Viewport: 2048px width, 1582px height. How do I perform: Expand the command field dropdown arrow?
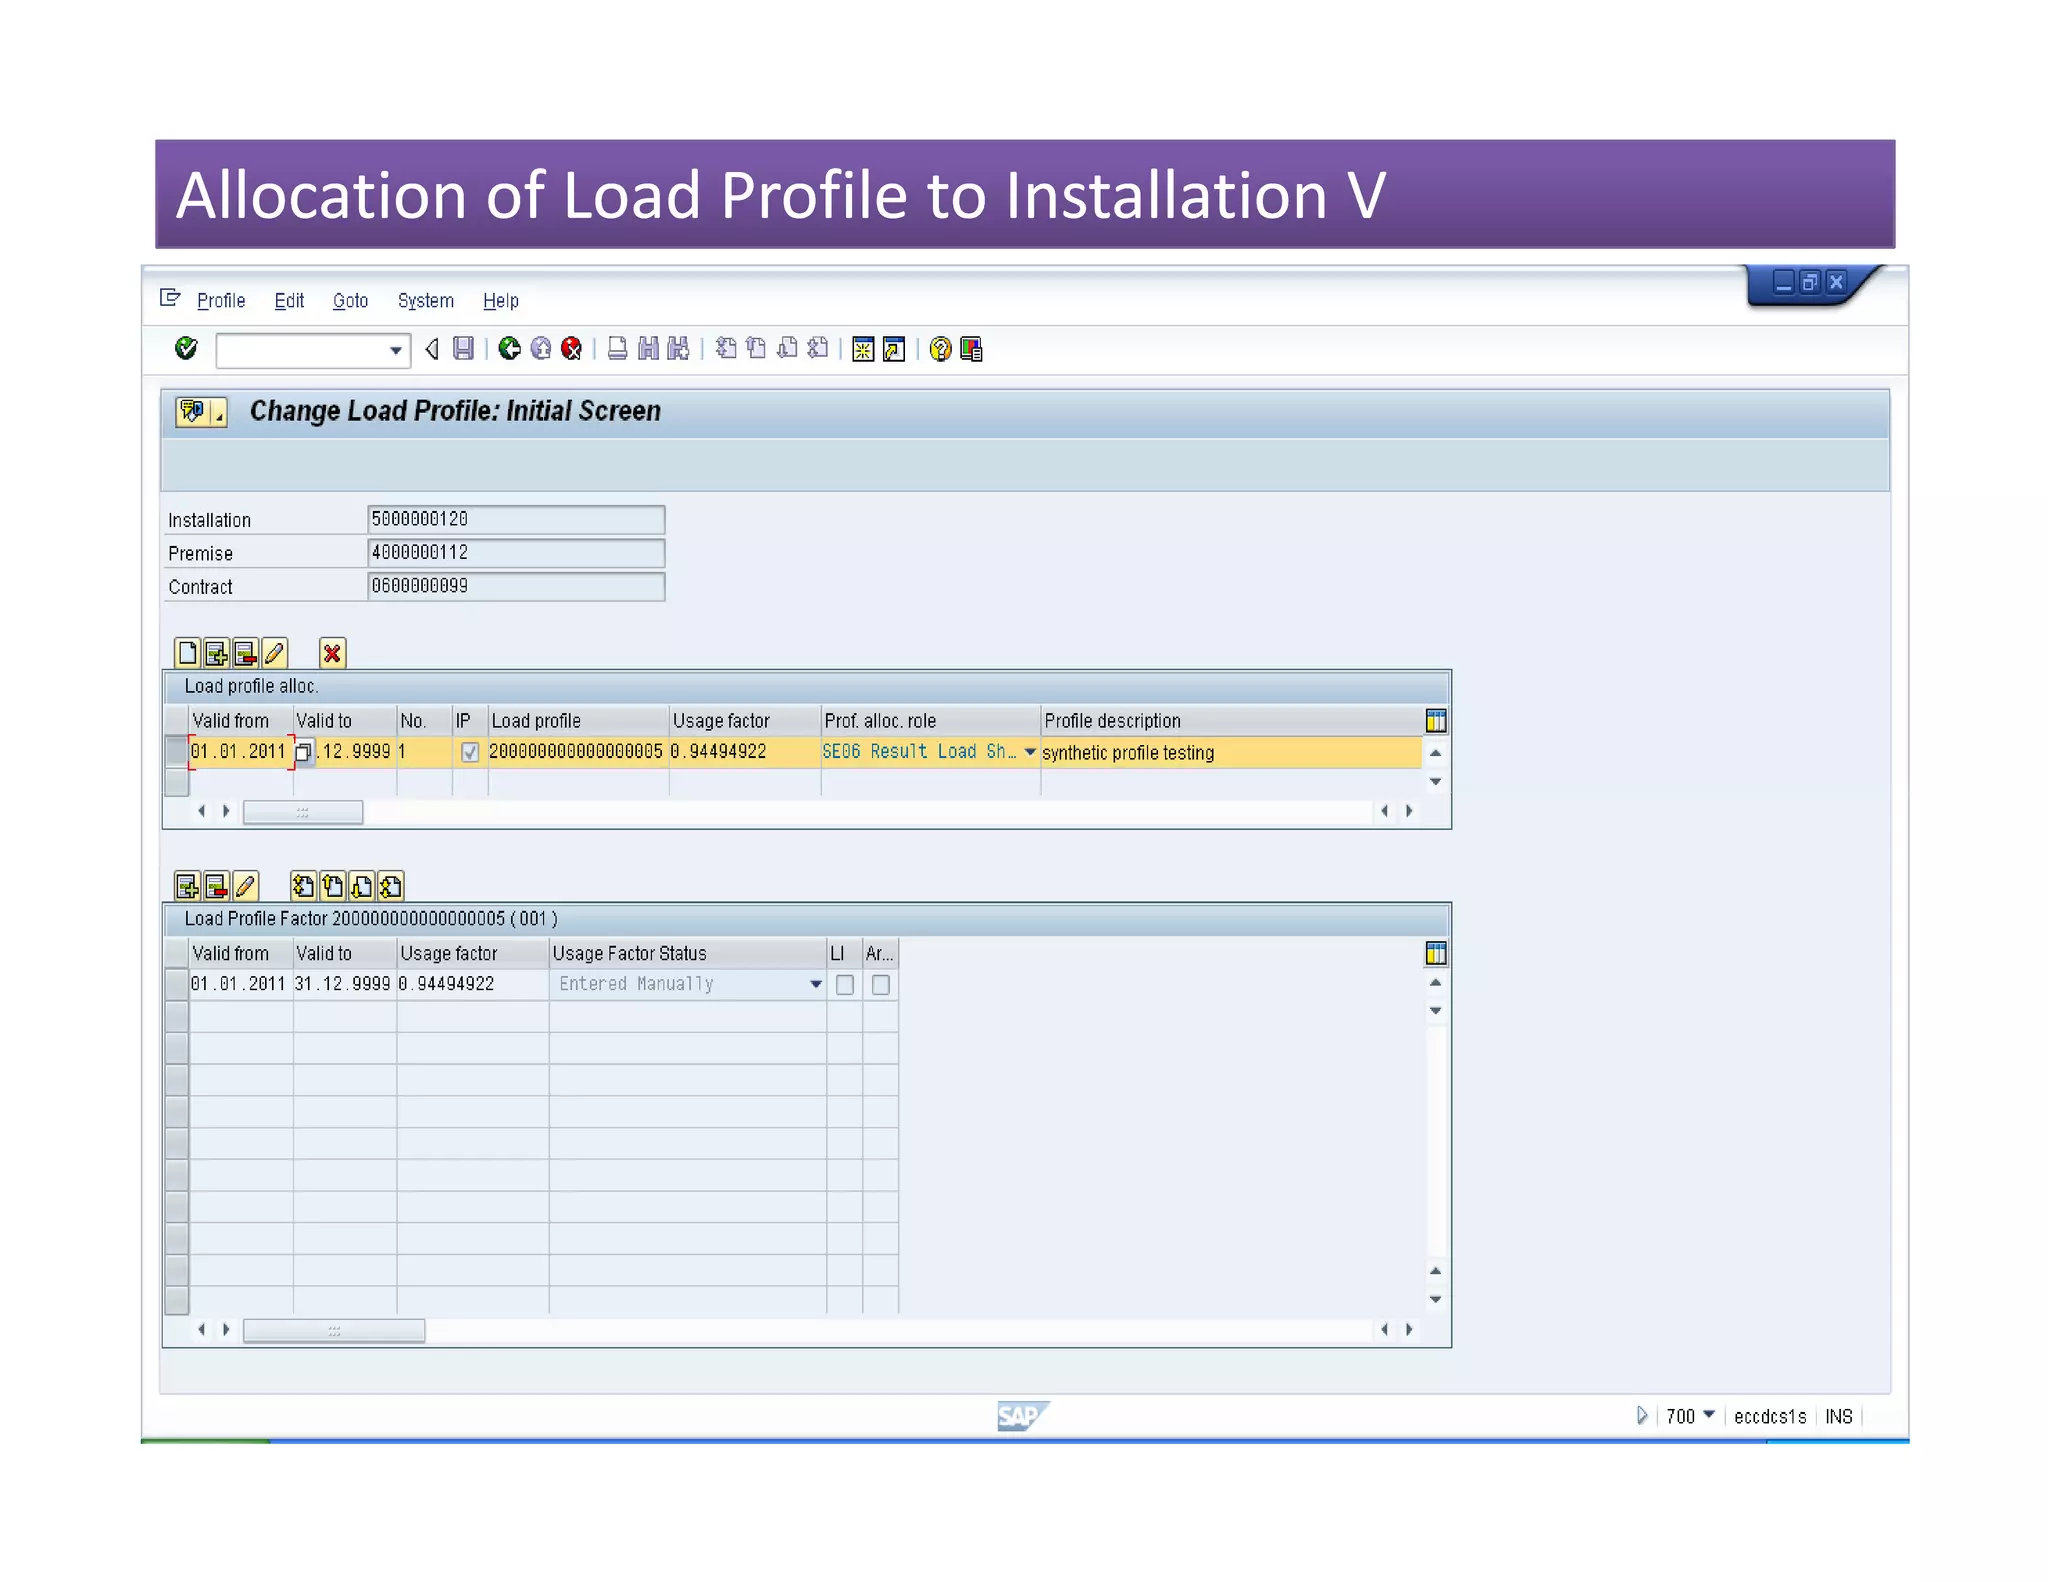(396, 350)
